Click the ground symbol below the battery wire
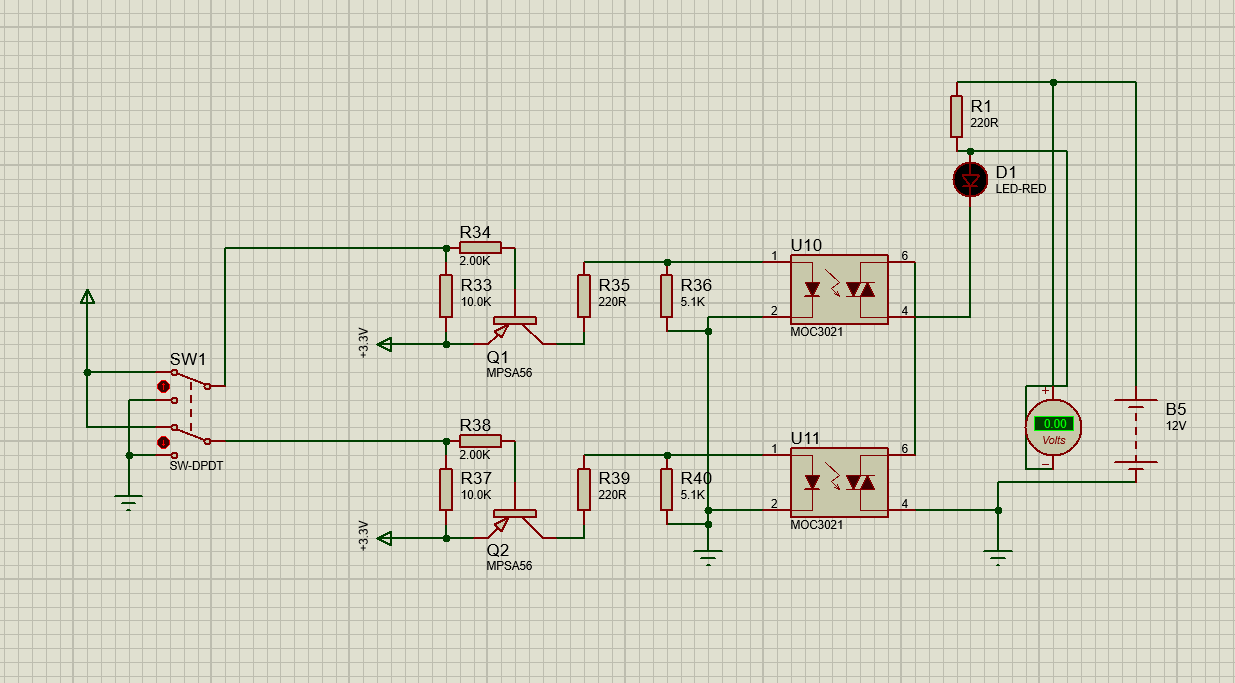 click(997, 558)
